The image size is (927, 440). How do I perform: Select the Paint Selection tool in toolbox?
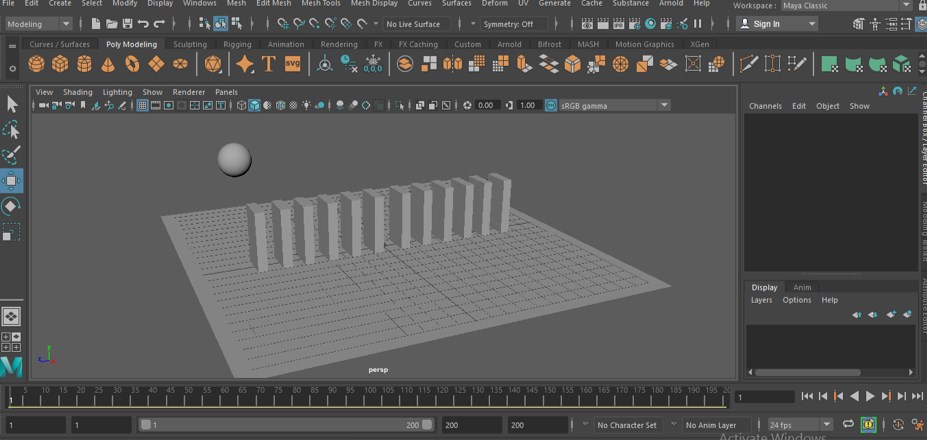click(x=12, y=155)
